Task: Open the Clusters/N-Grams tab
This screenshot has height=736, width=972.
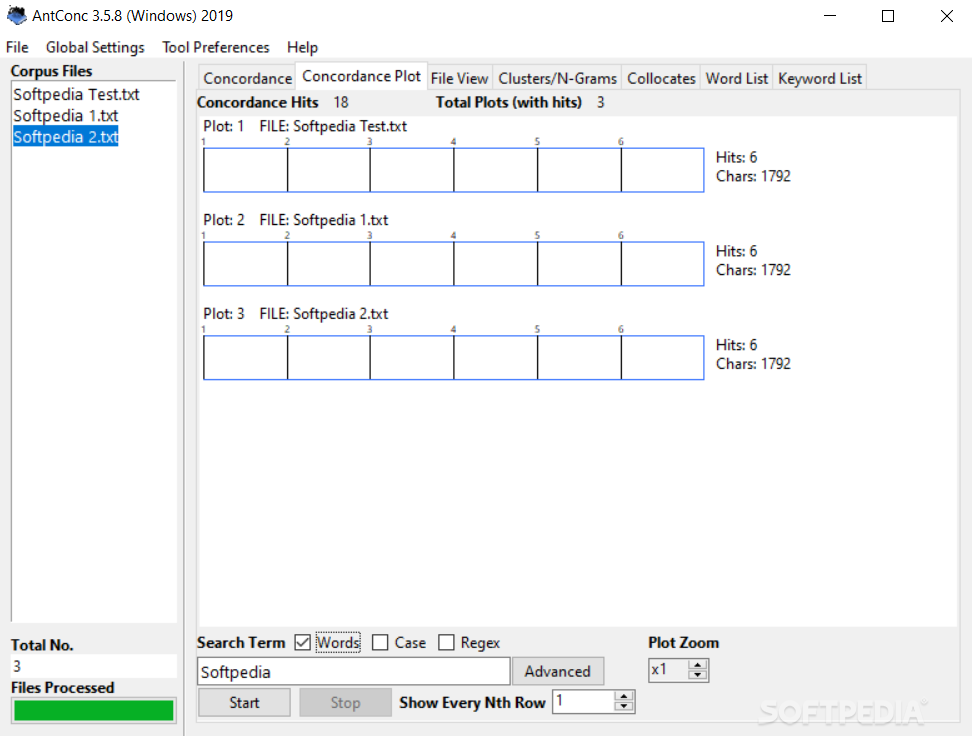Action: click(x=557, y=78)
